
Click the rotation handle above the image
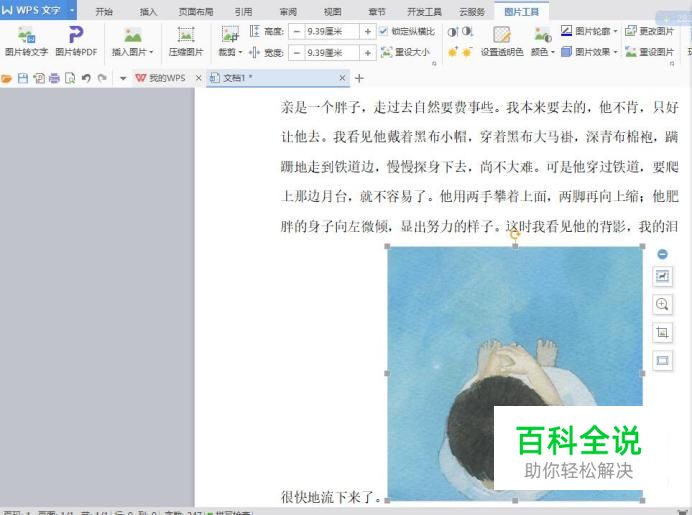[515, 234]
